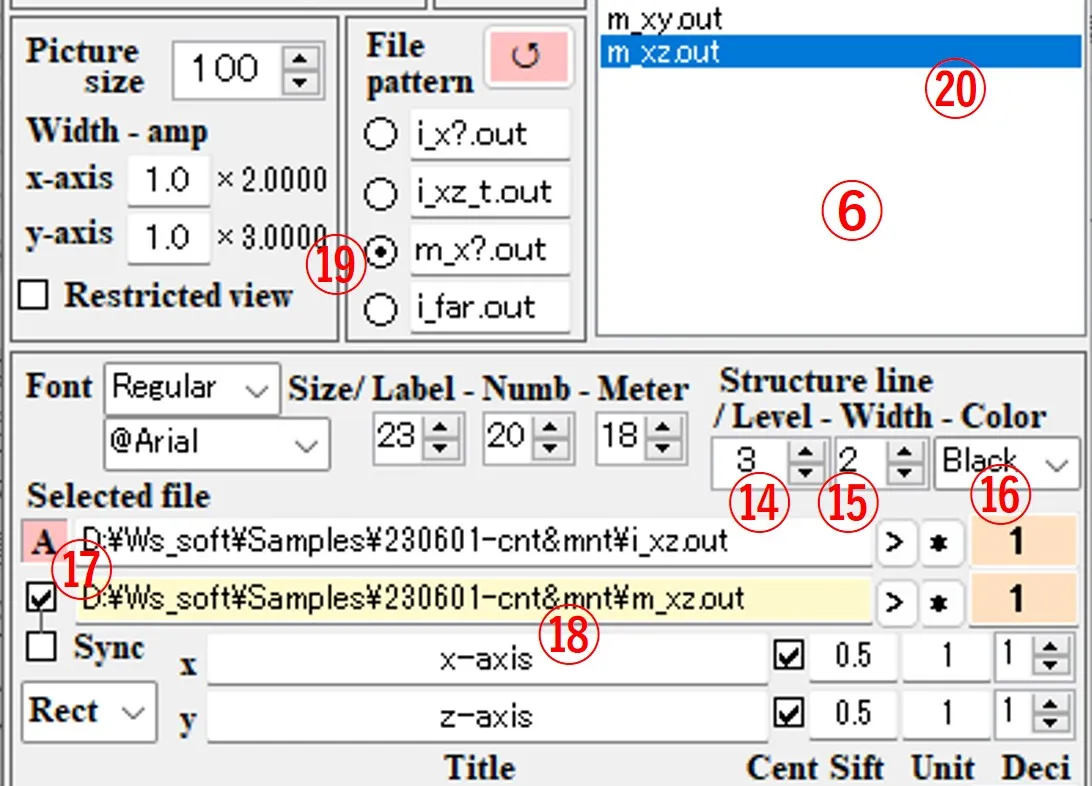Decrease the y-axis Deci spinner
Viewport: 1092px width, 786px height.
click(1050, 723)
